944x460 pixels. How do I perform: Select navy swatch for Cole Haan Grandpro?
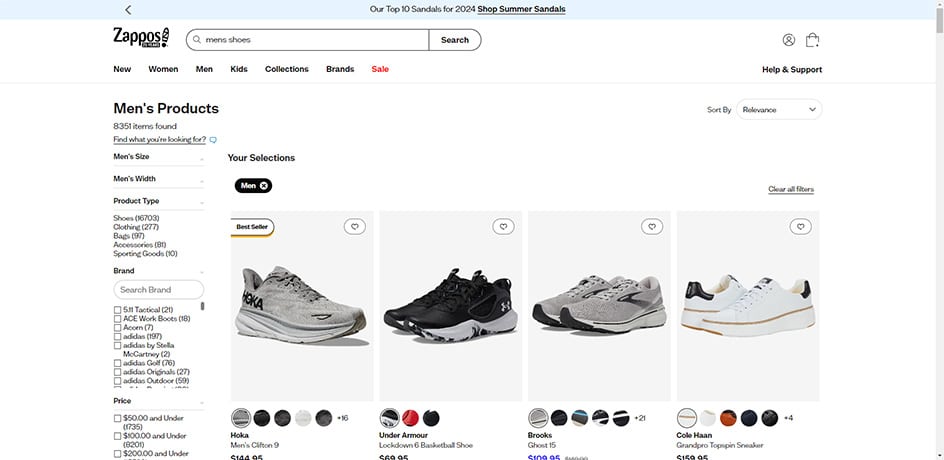[749, 418]
